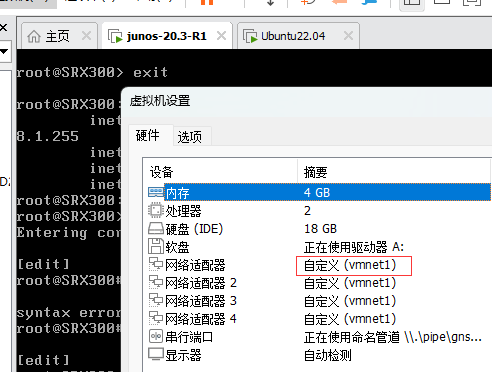Click the 4 GB memory summary value

point(317,193)
